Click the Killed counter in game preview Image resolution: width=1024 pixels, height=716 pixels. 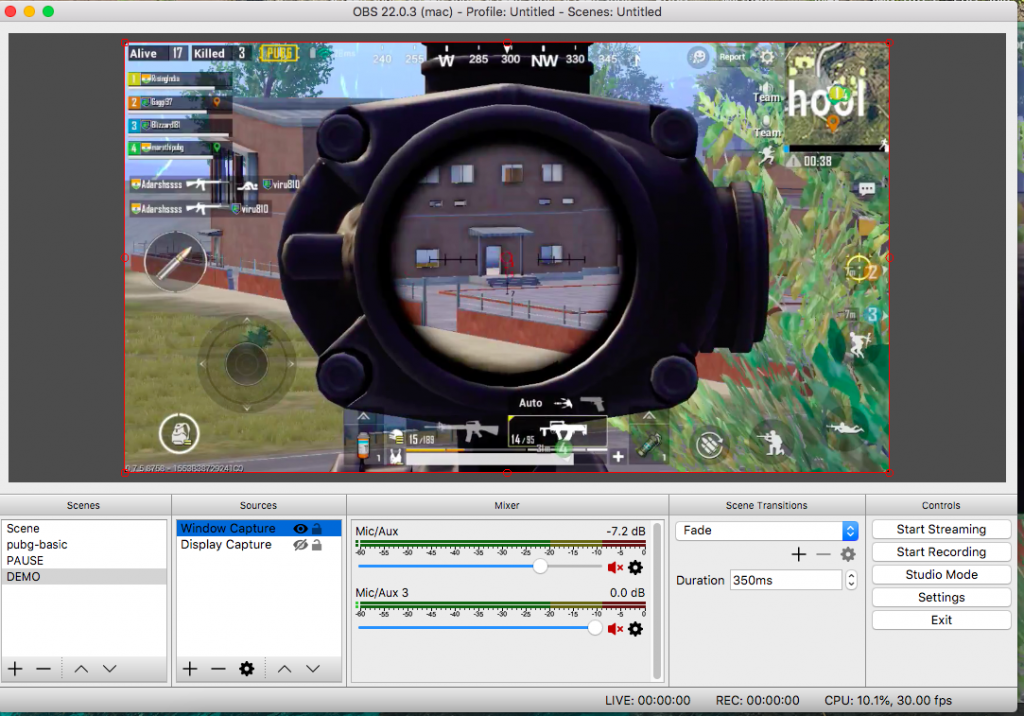(x=220, y=54)
